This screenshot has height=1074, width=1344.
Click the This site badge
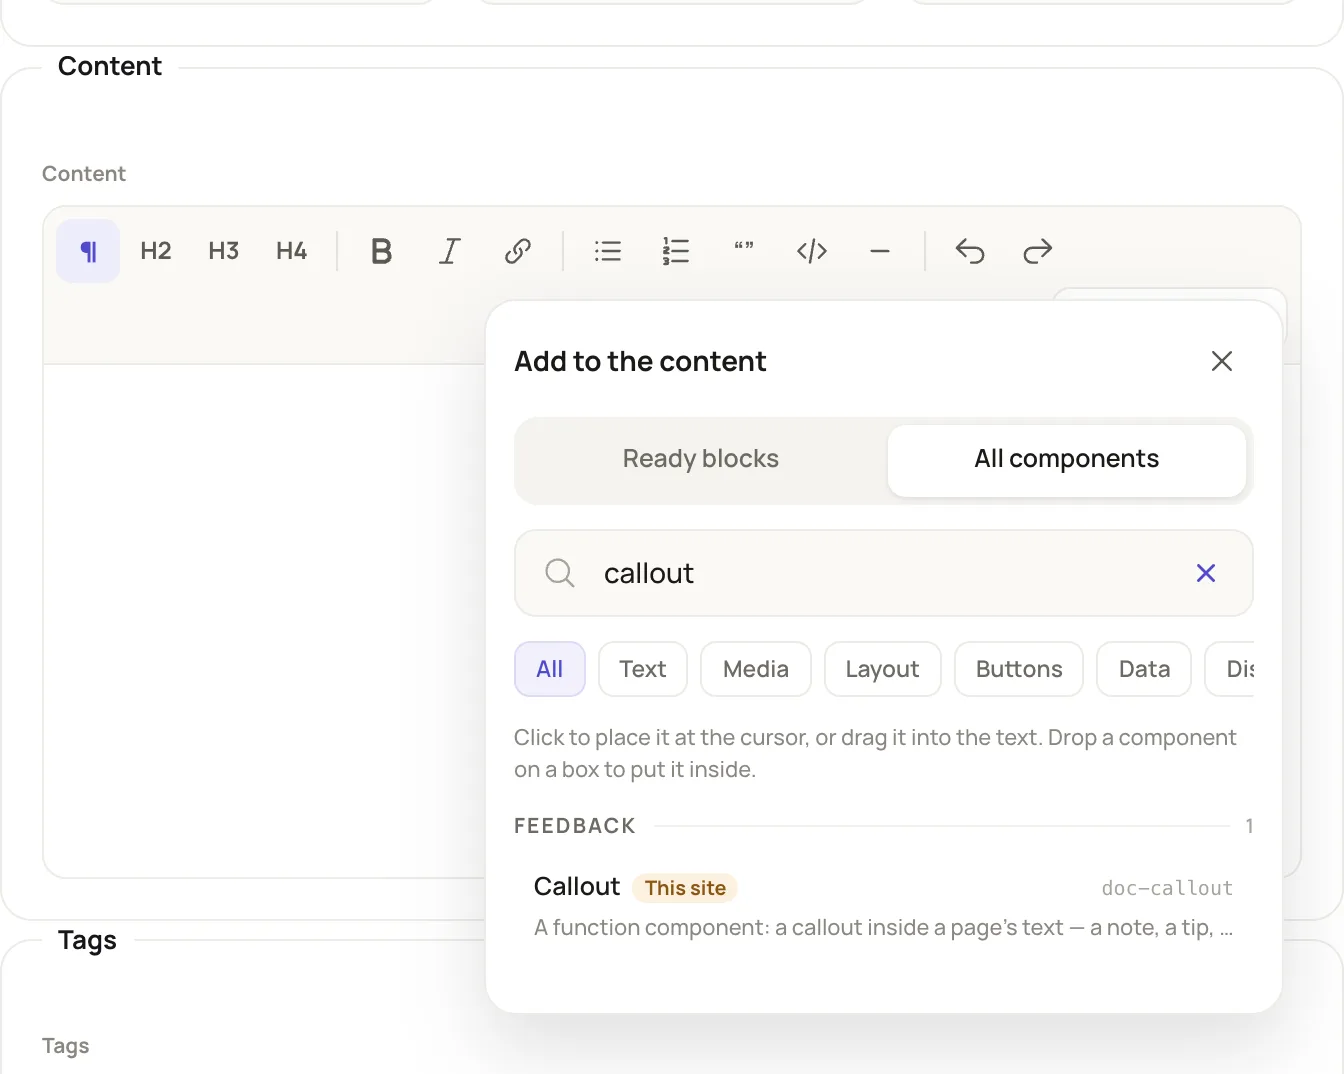[x=685, y=888]
